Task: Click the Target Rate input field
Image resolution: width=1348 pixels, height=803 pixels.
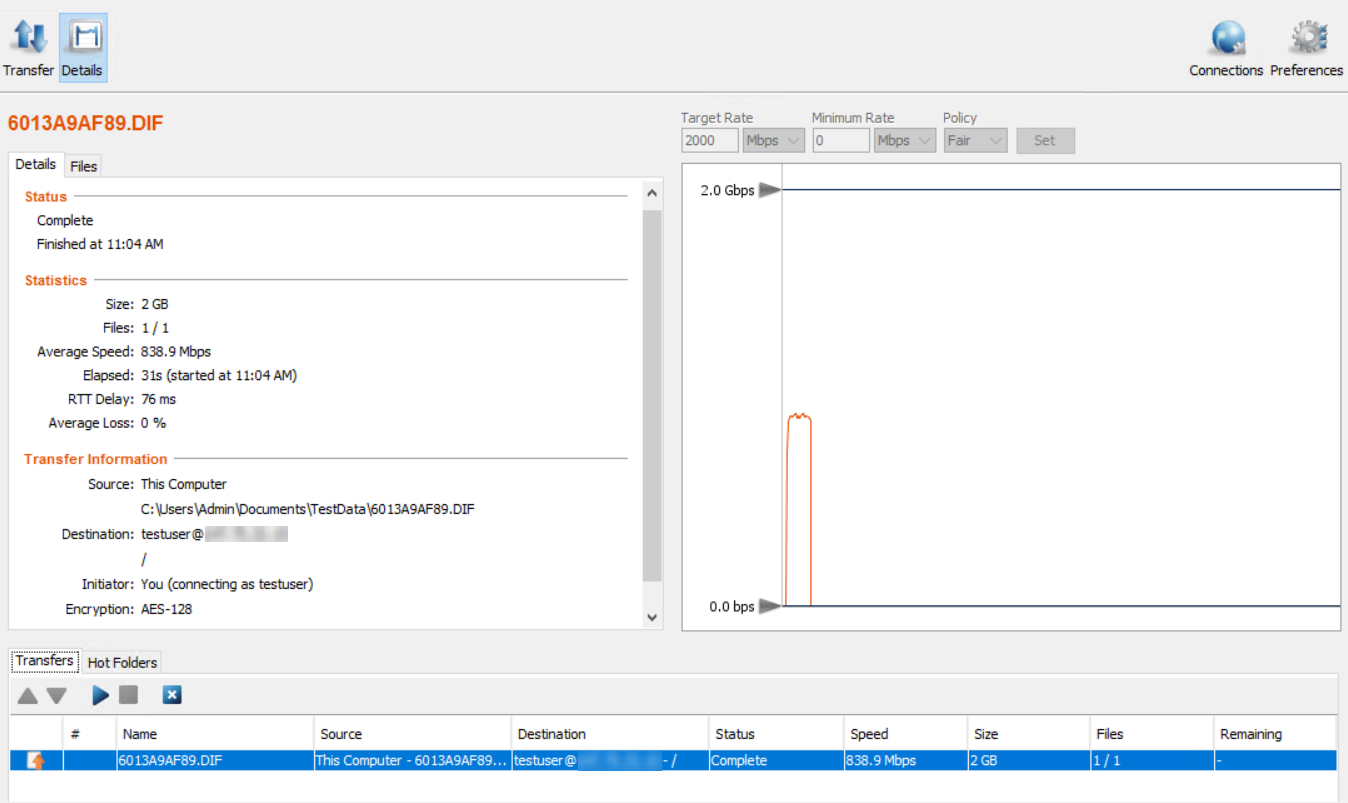Action: (x=710, y=141)
